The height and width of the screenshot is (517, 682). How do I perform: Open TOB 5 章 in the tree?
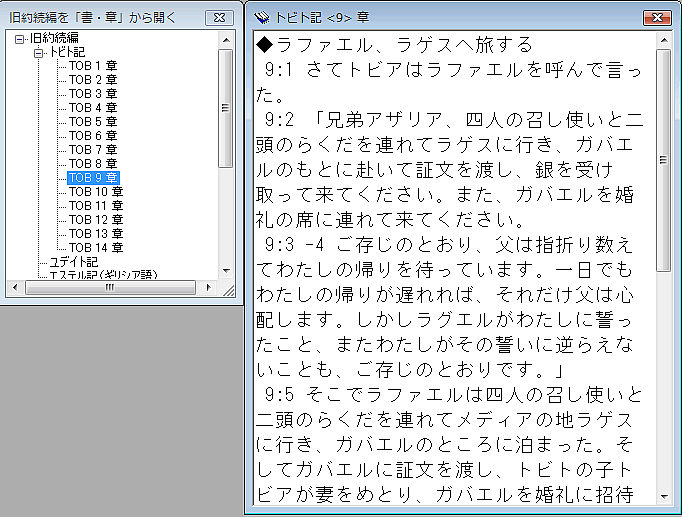click(93, 122)
